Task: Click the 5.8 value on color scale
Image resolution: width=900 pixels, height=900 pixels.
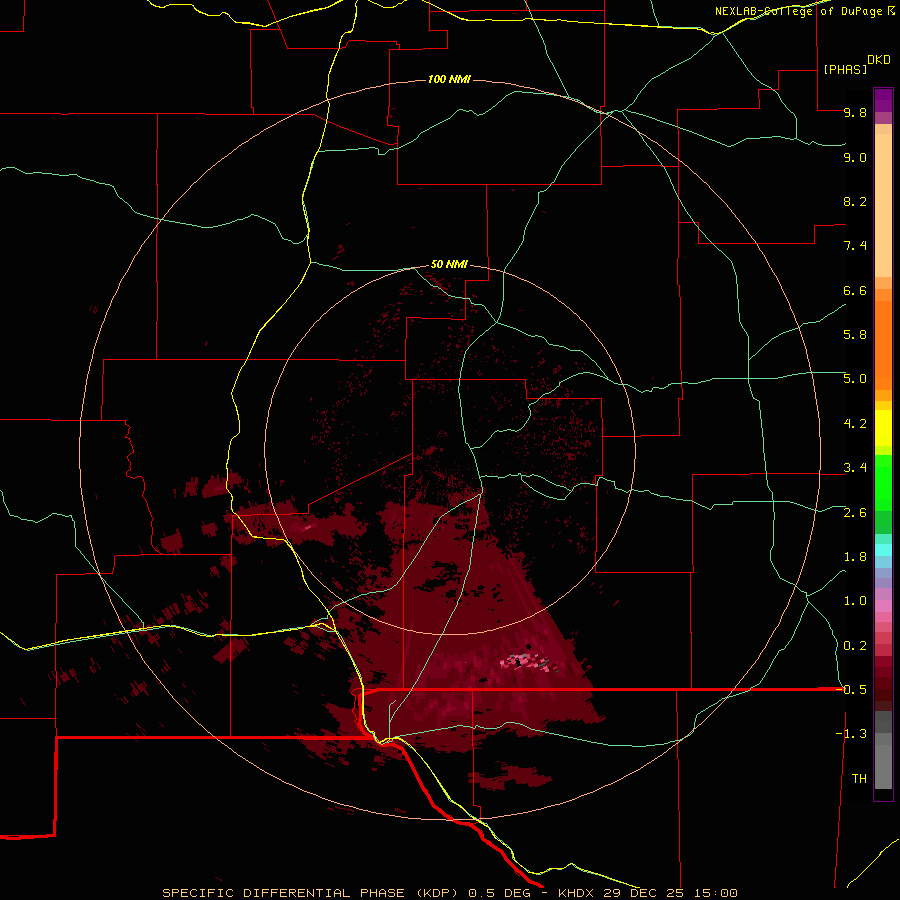Action: (855, 335)
